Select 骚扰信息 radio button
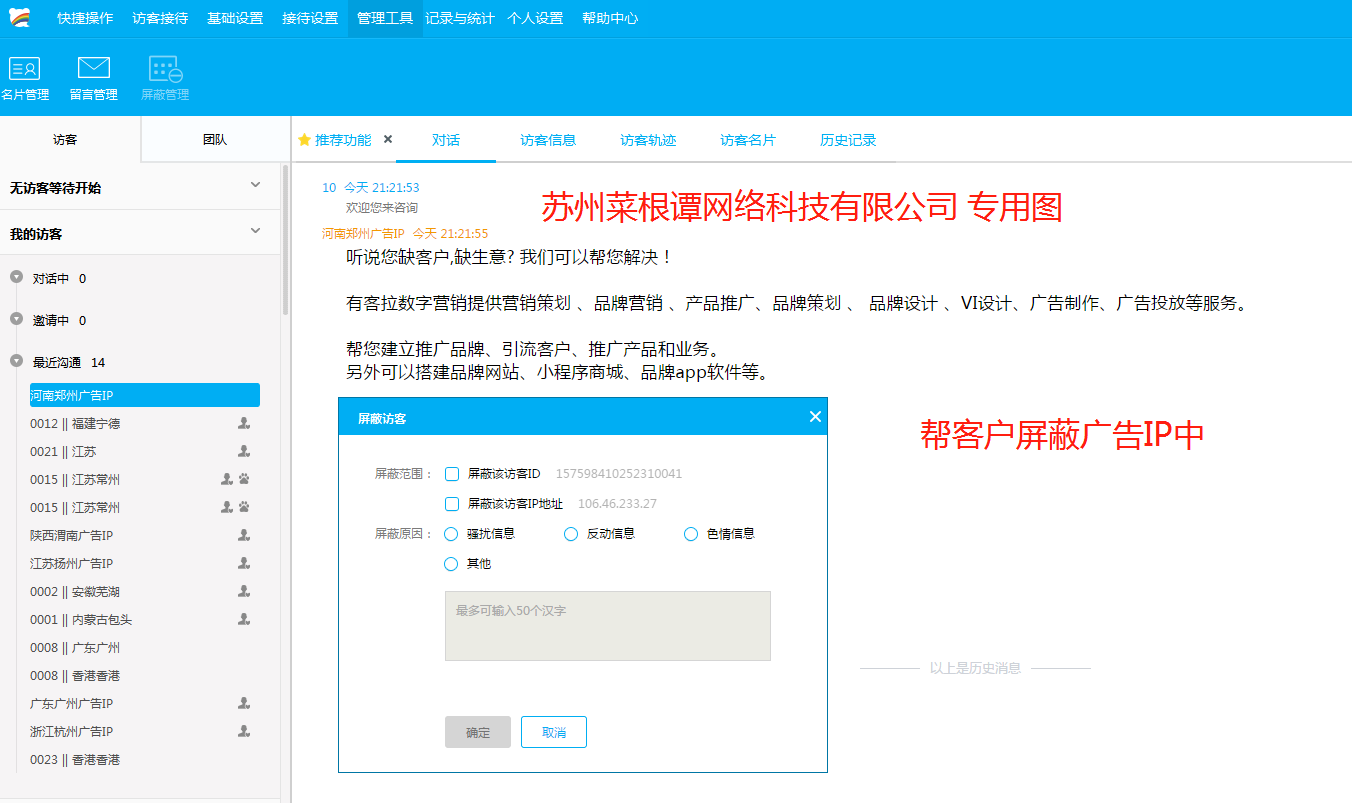Viewport: 1352px width, 803px height. (451, 534)
